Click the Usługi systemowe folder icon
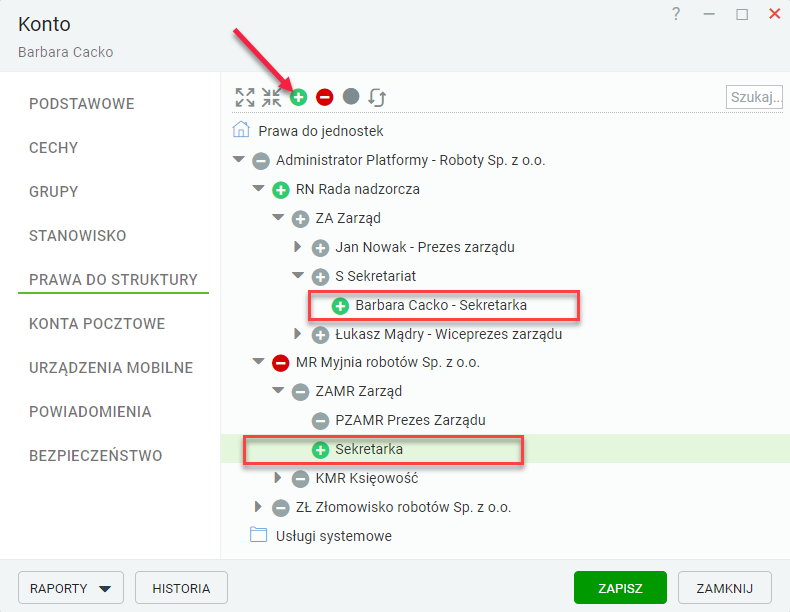This screenshot has width=790, height=612. click(x=258, y=534)
